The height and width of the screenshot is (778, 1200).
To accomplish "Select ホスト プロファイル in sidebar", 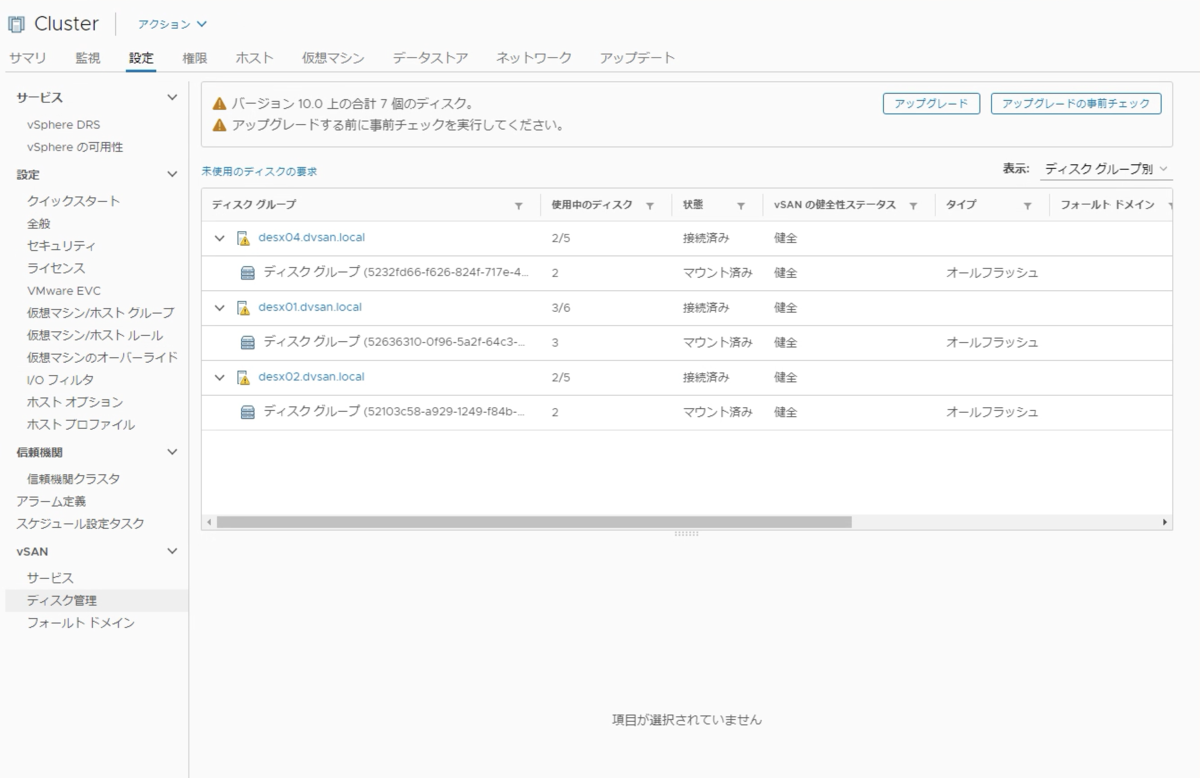I will tap(81, 424).
